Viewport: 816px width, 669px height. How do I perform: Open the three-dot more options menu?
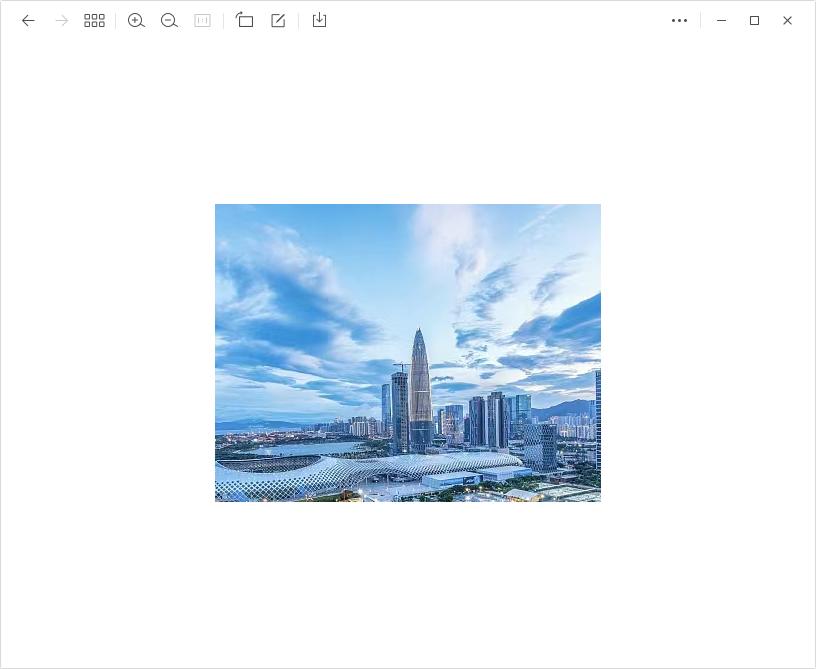tap(680, 21)
